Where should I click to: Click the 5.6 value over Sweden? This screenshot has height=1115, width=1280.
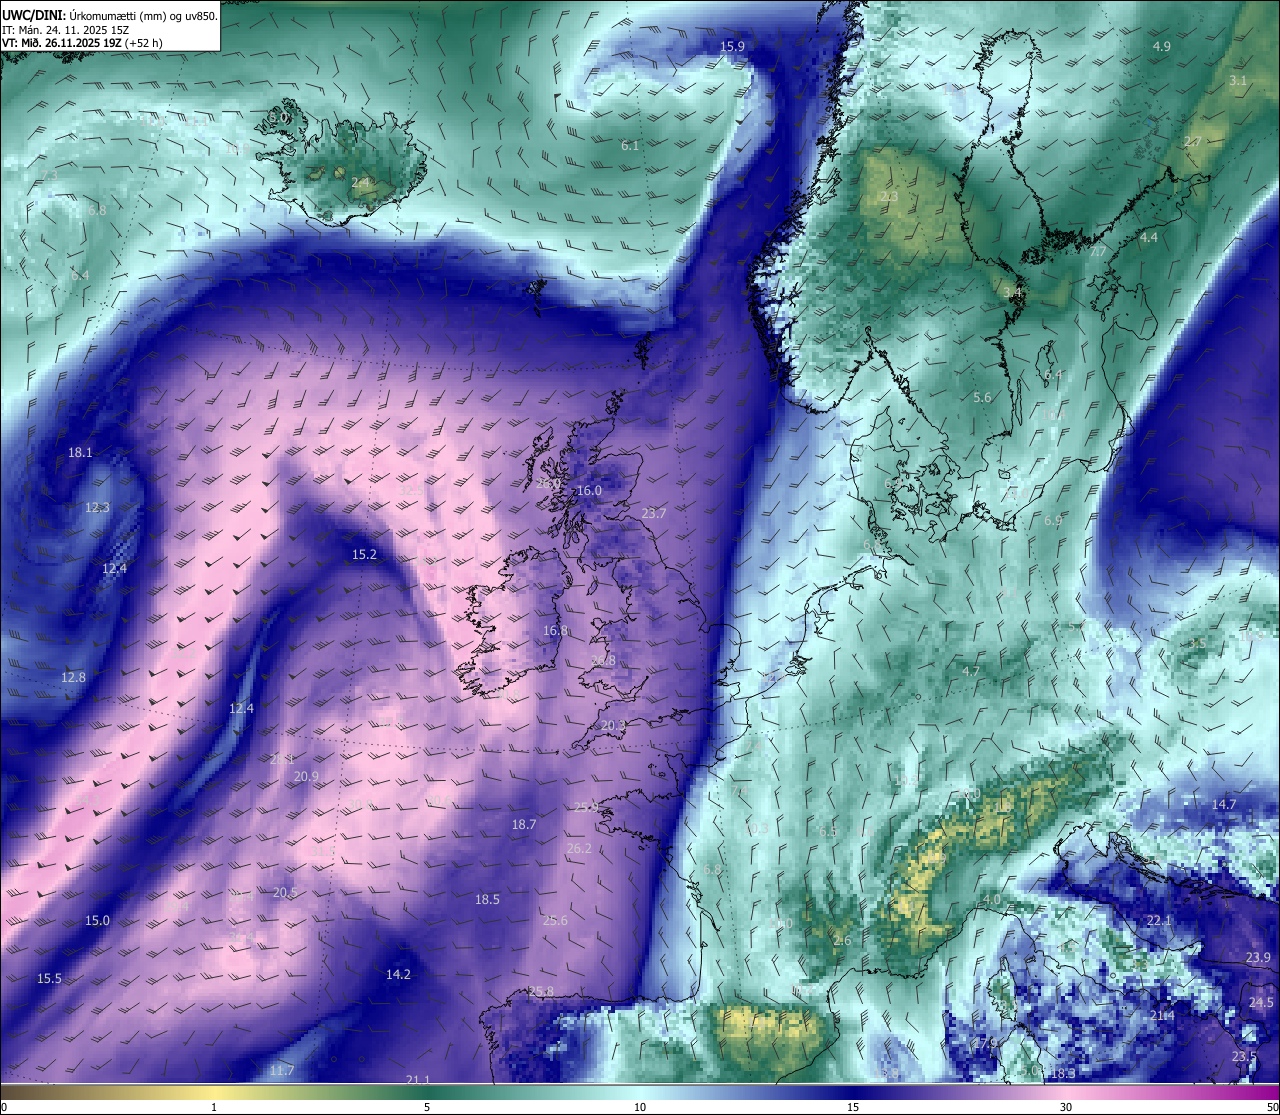(x=982, y=398)
